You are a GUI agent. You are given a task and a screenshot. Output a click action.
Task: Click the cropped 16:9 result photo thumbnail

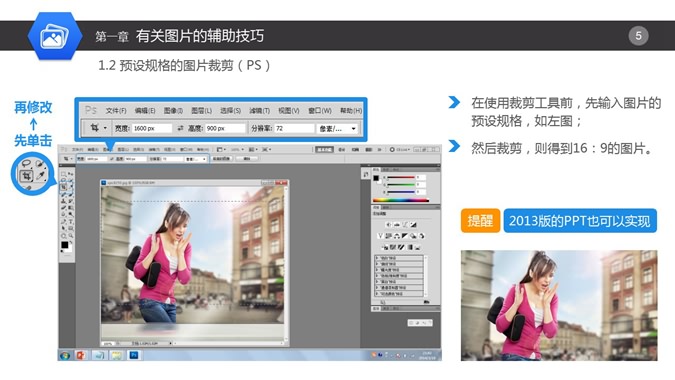pyautogui.click(x=559, y=306)
